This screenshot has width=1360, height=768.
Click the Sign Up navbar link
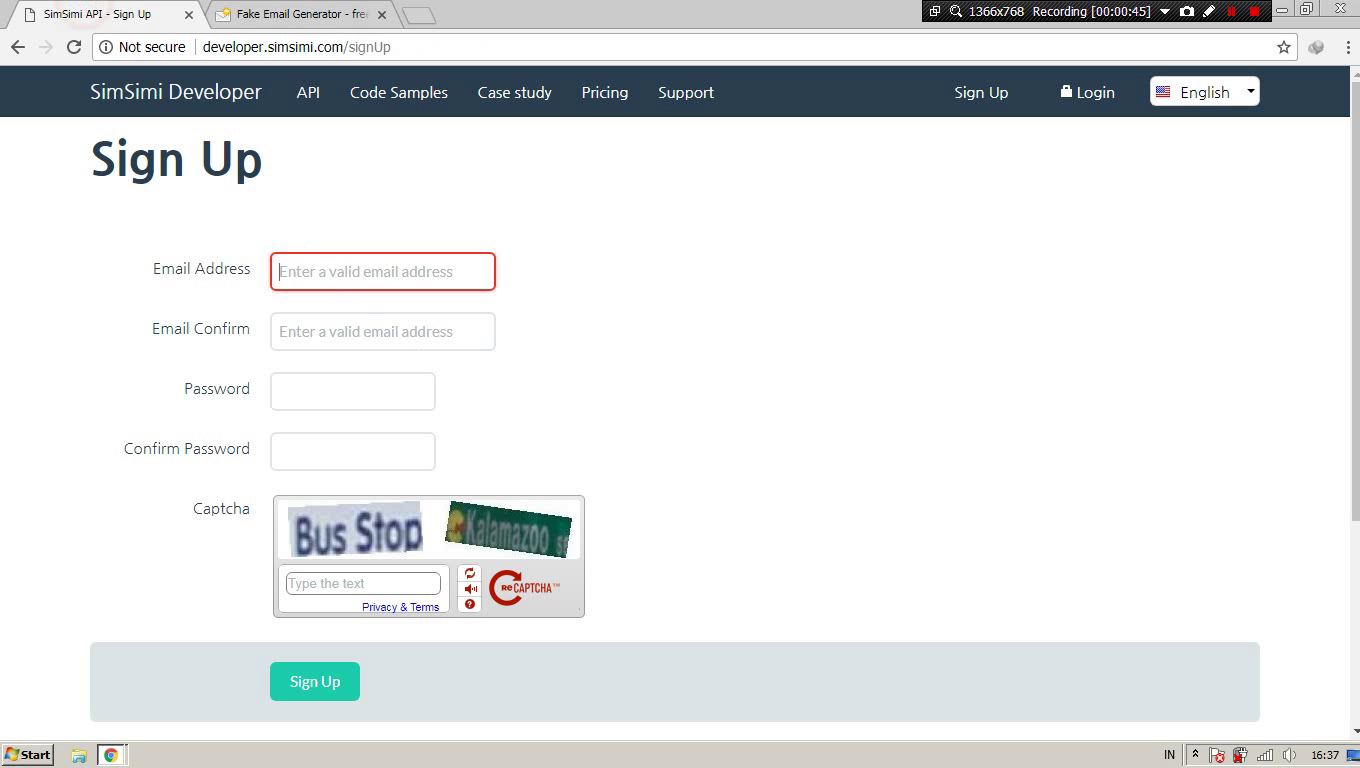click(981, 92)
